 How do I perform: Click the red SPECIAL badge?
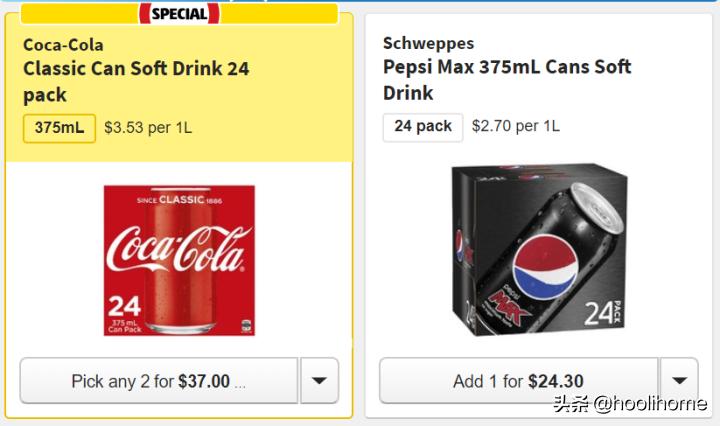(180, 13)
